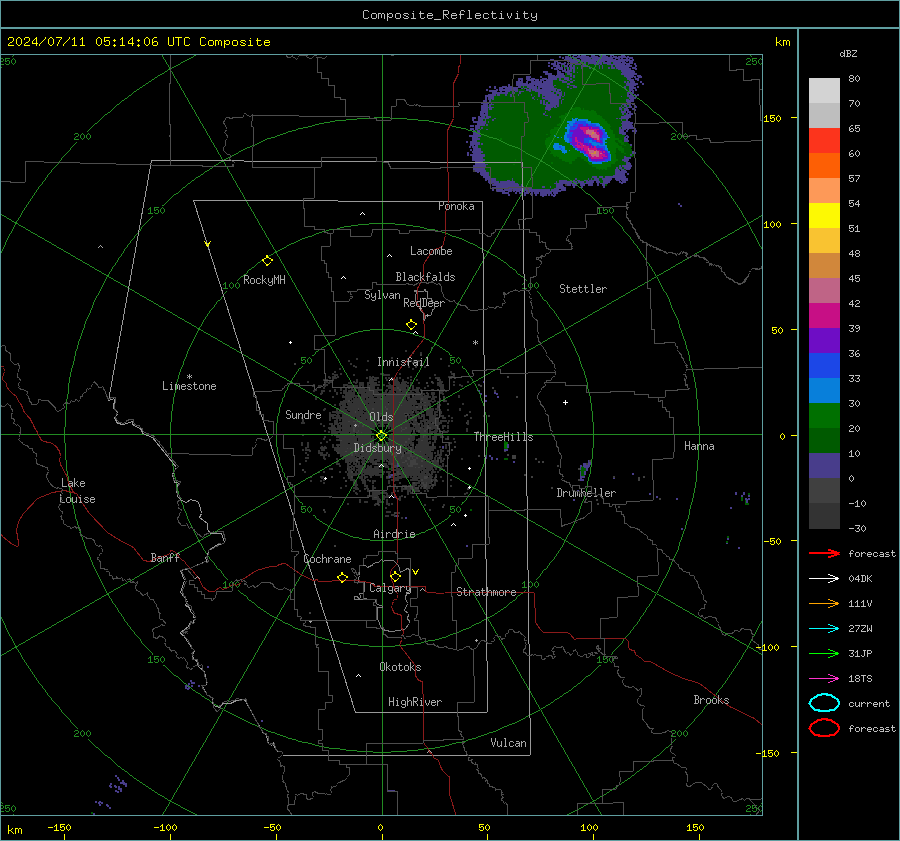Select the cyan 'current' ellipse legend icon
The height and width of the screenshot is (841, 900).
click(824, 703)
